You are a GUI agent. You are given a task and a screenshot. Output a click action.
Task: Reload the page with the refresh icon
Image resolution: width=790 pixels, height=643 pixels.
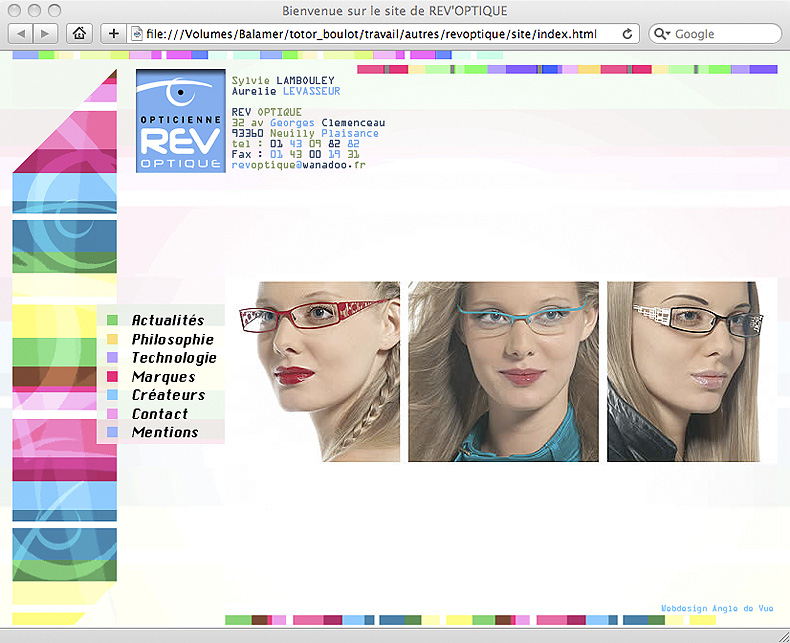[x=627, y=33]
